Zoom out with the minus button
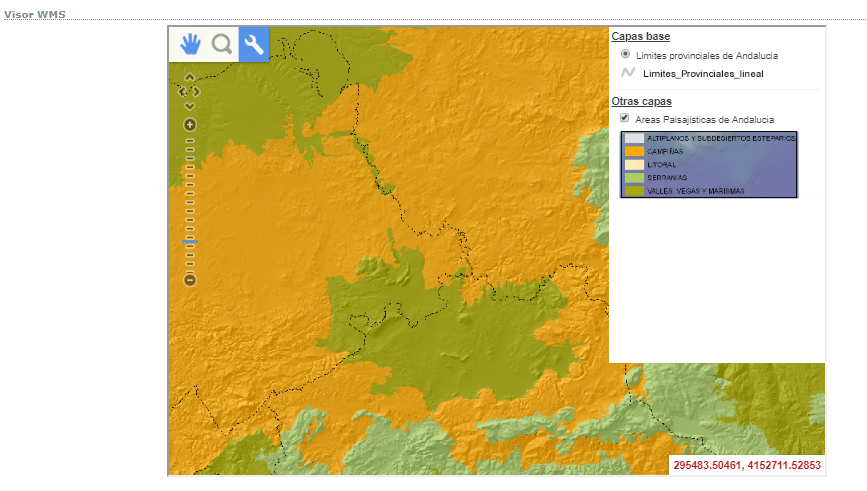This screenshot has height=491, width=867. point(190,279)
